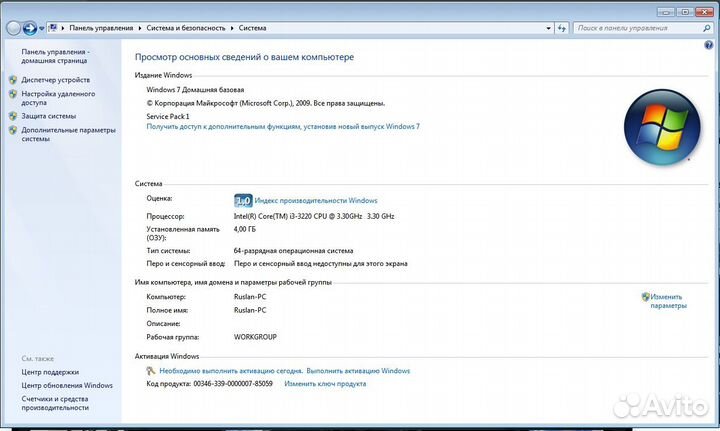Open Дополнительные параметры системы
720x431 pixels.
point(68,134)
